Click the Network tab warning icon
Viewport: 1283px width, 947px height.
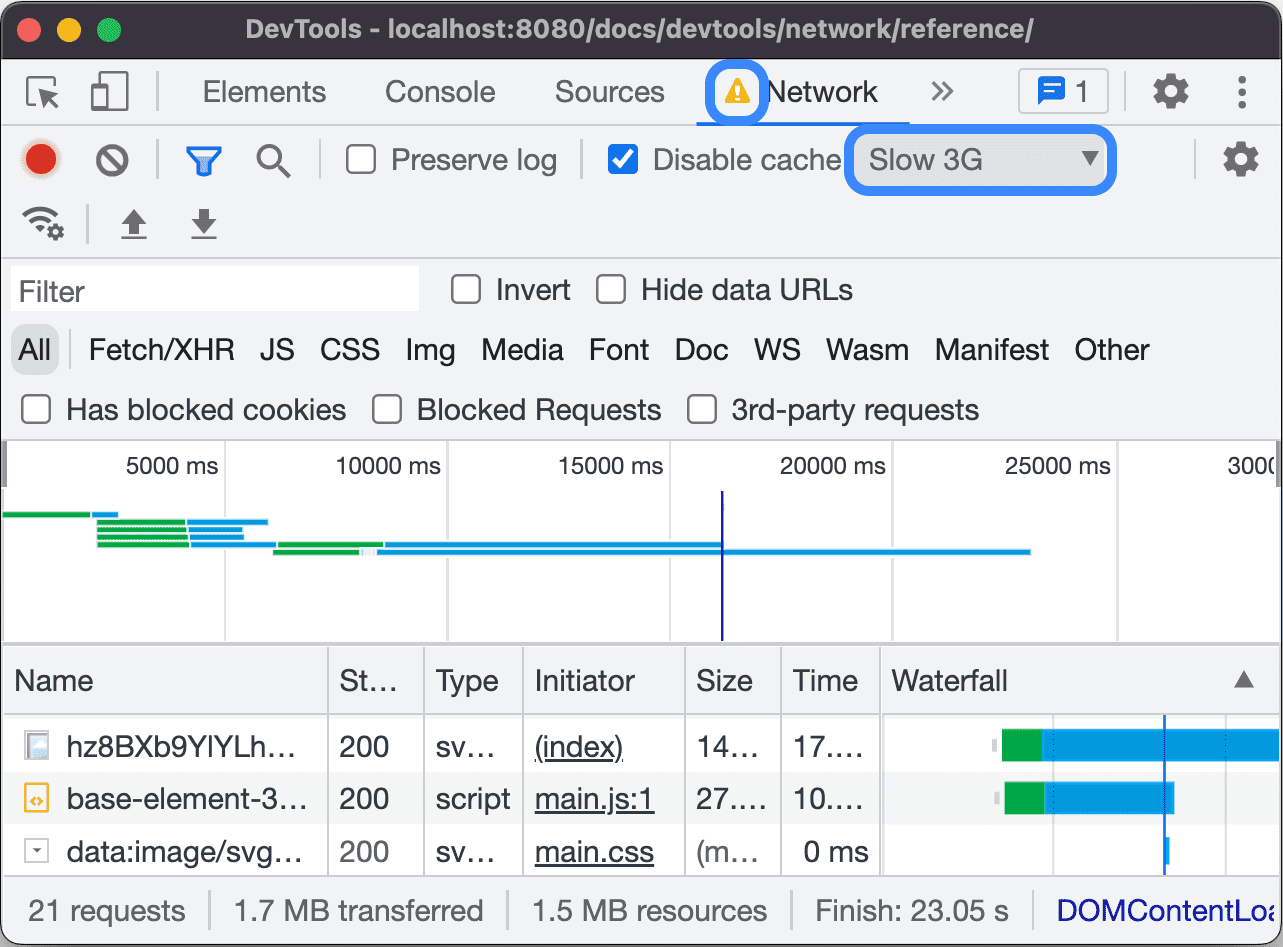[x=737, y=92]
